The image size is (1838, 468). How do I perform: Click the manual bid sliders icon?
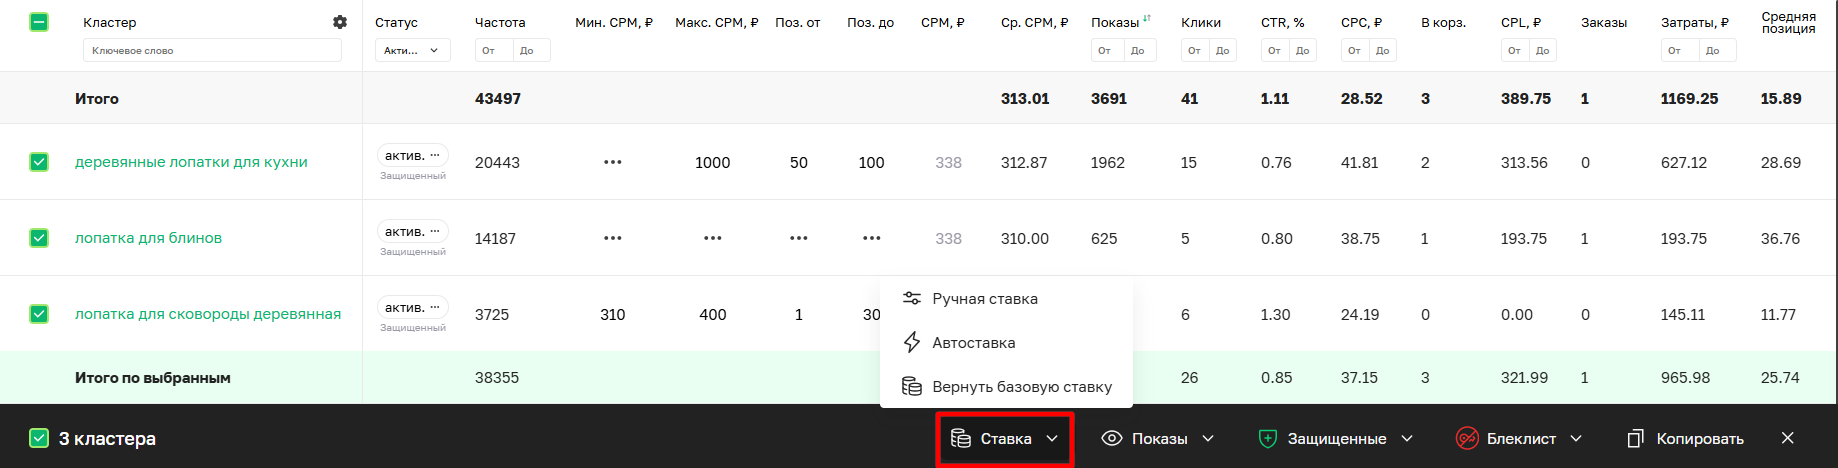point(911,298)
